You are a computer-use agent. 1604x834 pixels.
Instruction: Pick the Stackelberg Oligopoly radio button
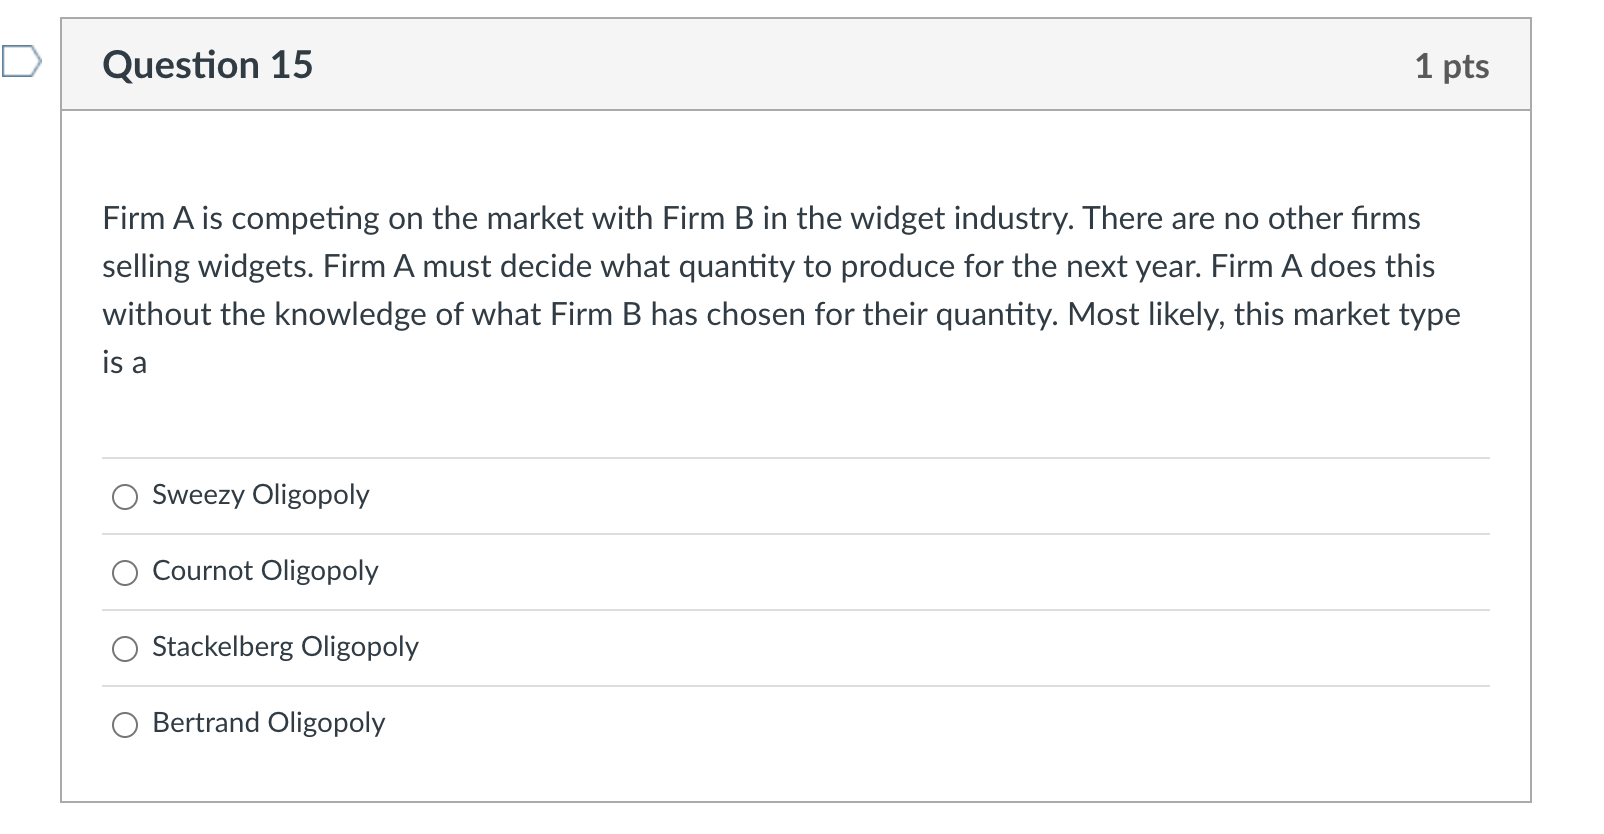pyautogui.click(x=125, y=649)
